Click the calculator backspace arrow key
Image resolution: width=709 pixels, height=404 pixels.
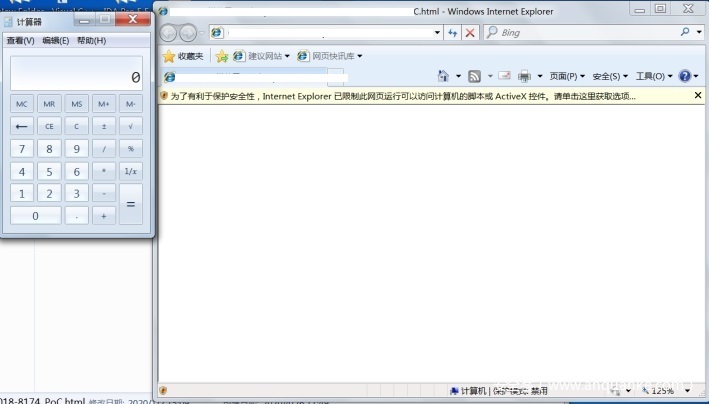(22, 126)
